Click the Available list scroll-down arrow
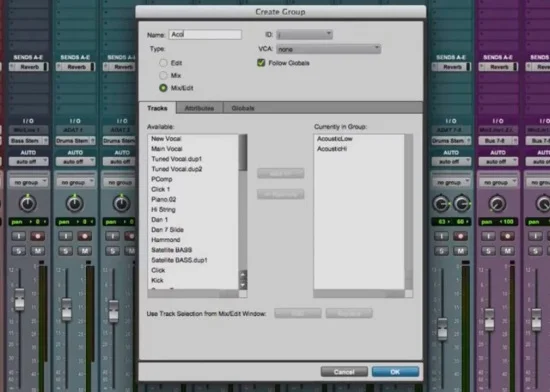The image size is (550, 392). (x=243, y=284)
